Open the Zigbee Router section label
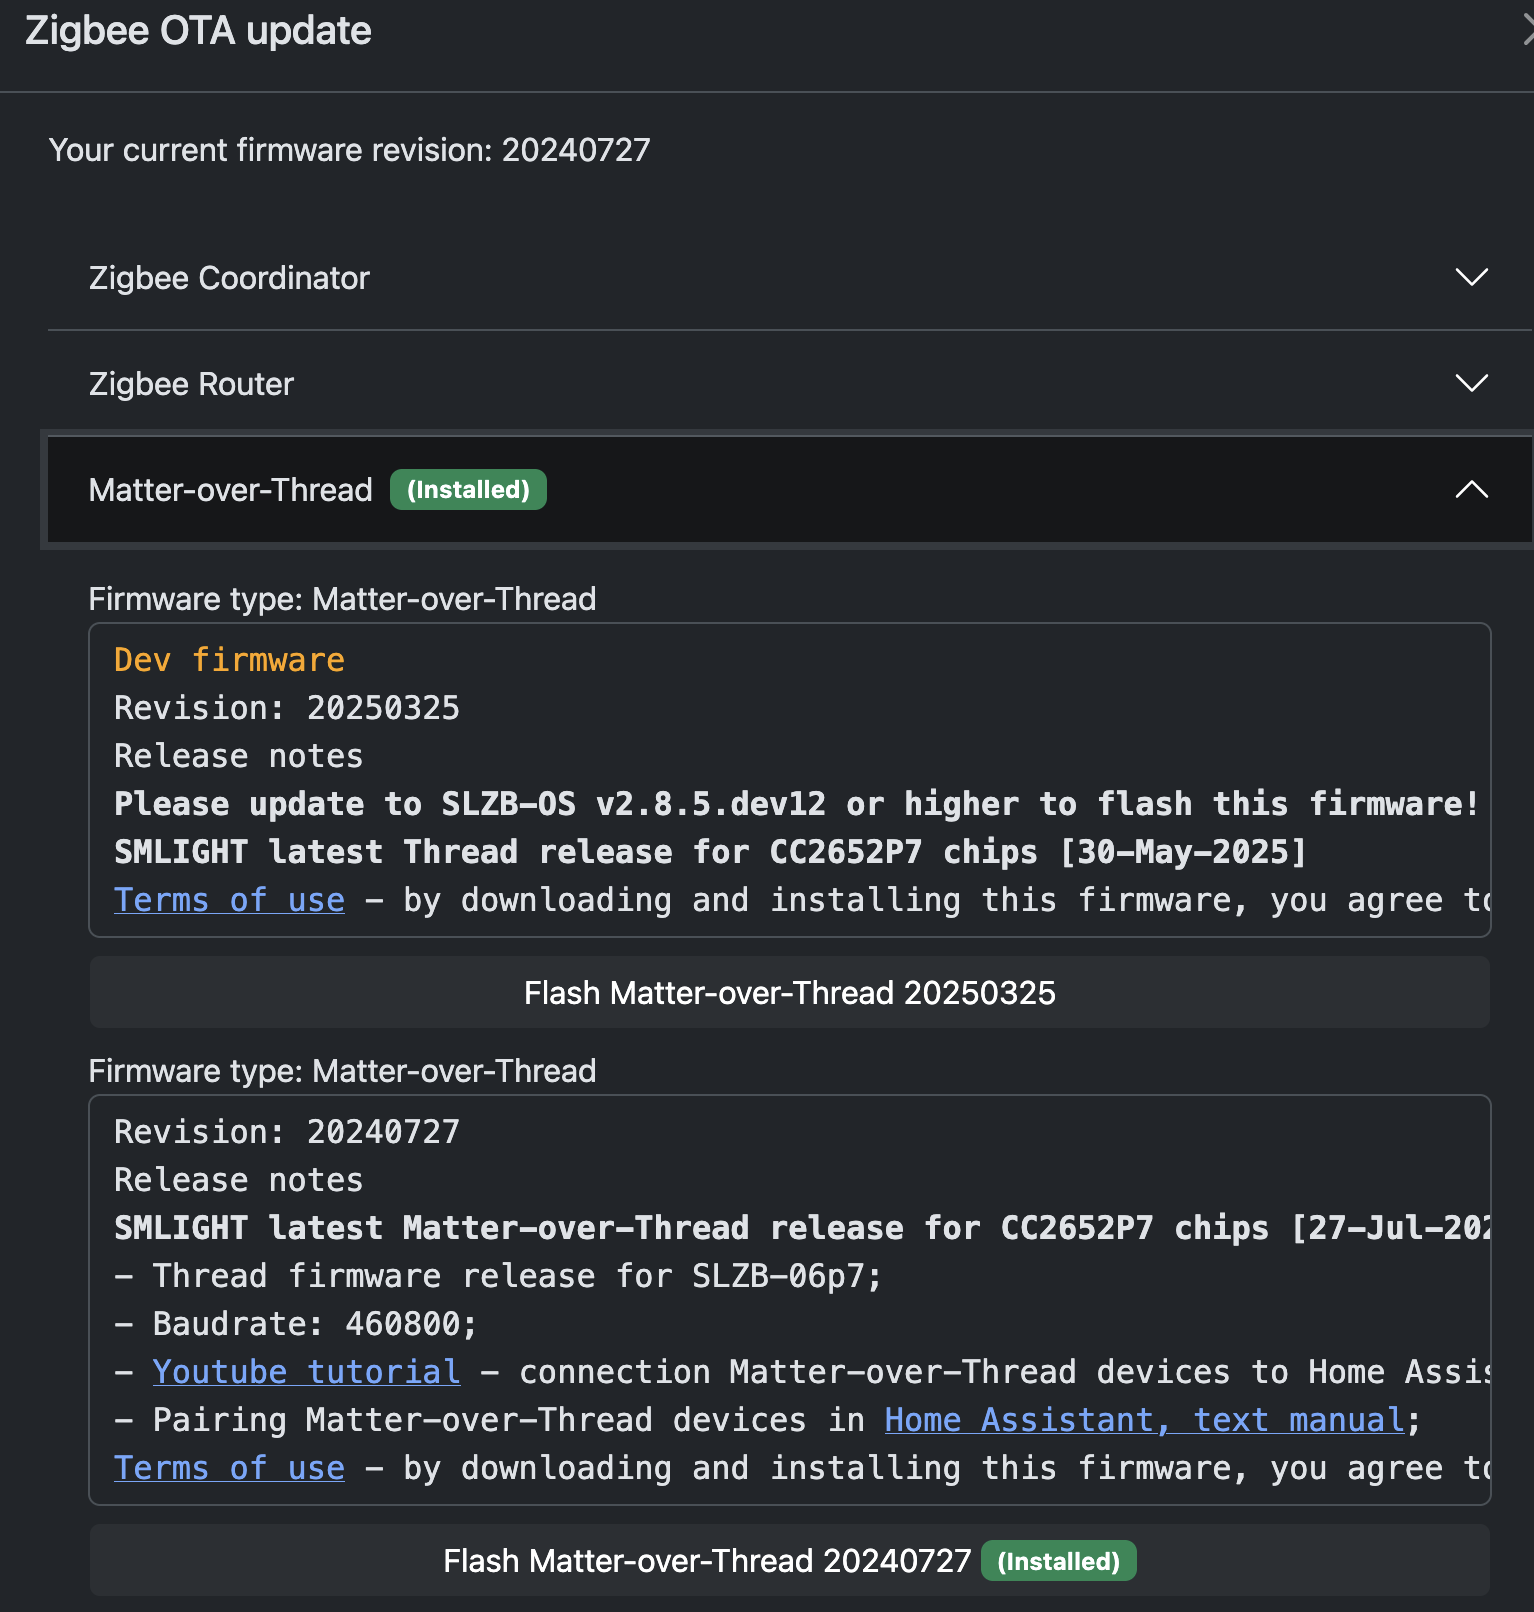 [191, 384]
